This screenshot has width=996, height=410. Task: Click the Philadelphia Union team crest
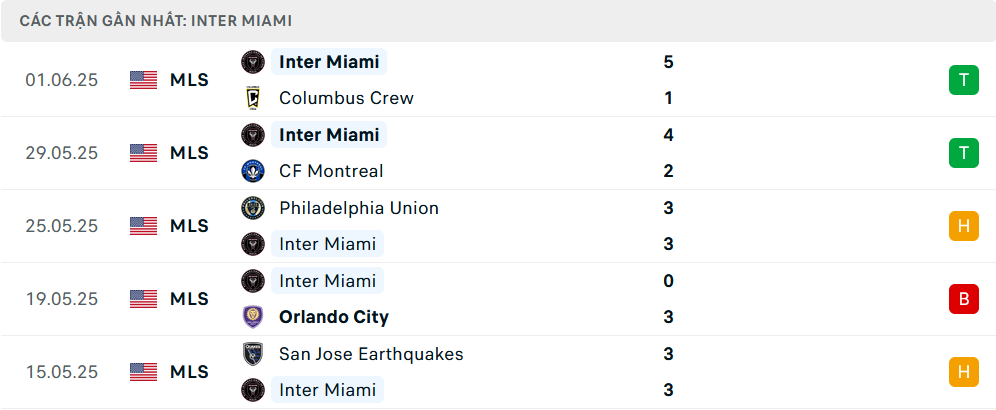[x=253, y=208]
